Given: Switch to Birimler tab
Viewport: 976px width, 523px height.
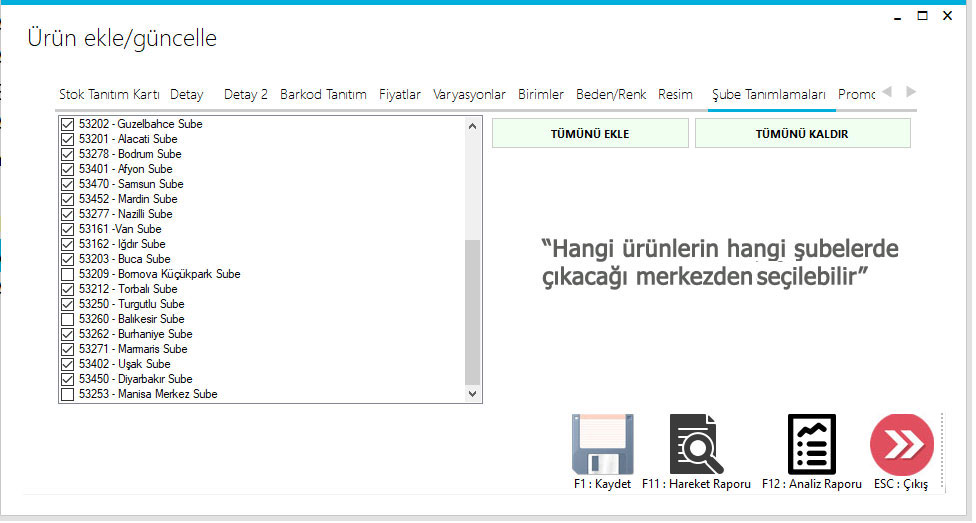Looking at the screenshot, I should pyautogui.click(x=541, y=95).
